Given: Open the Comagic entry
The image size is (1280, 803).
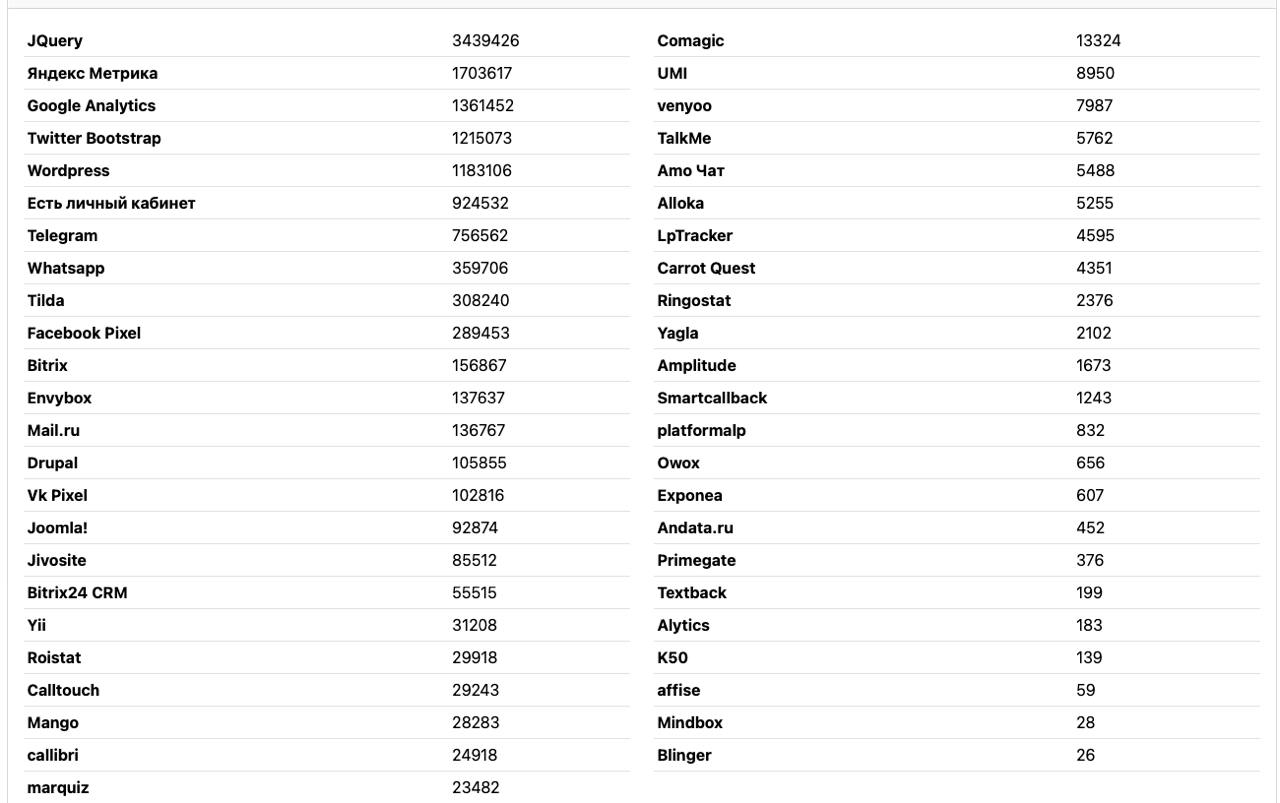Looking at the screenshot, I should (x=690, y=41).
